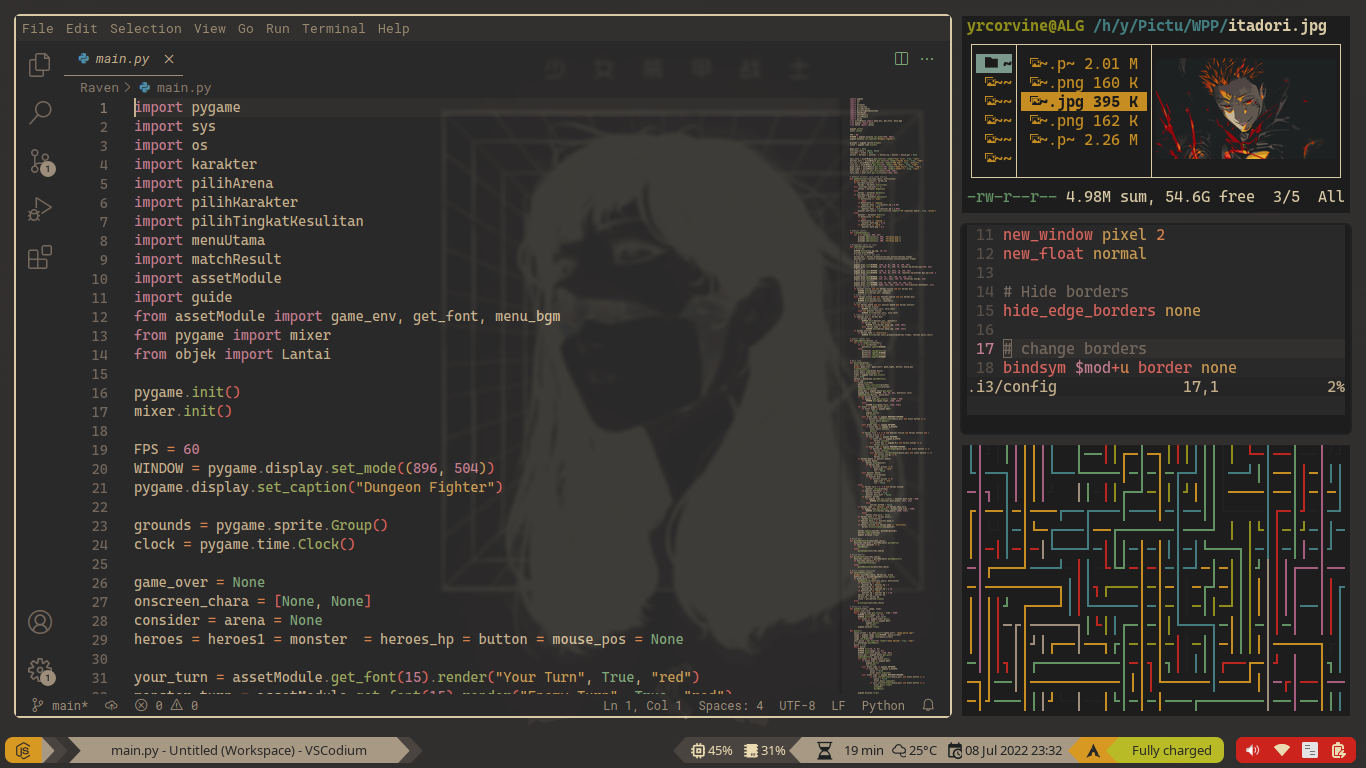
Task: Open the Selection menu
Action: coord(146,29)
